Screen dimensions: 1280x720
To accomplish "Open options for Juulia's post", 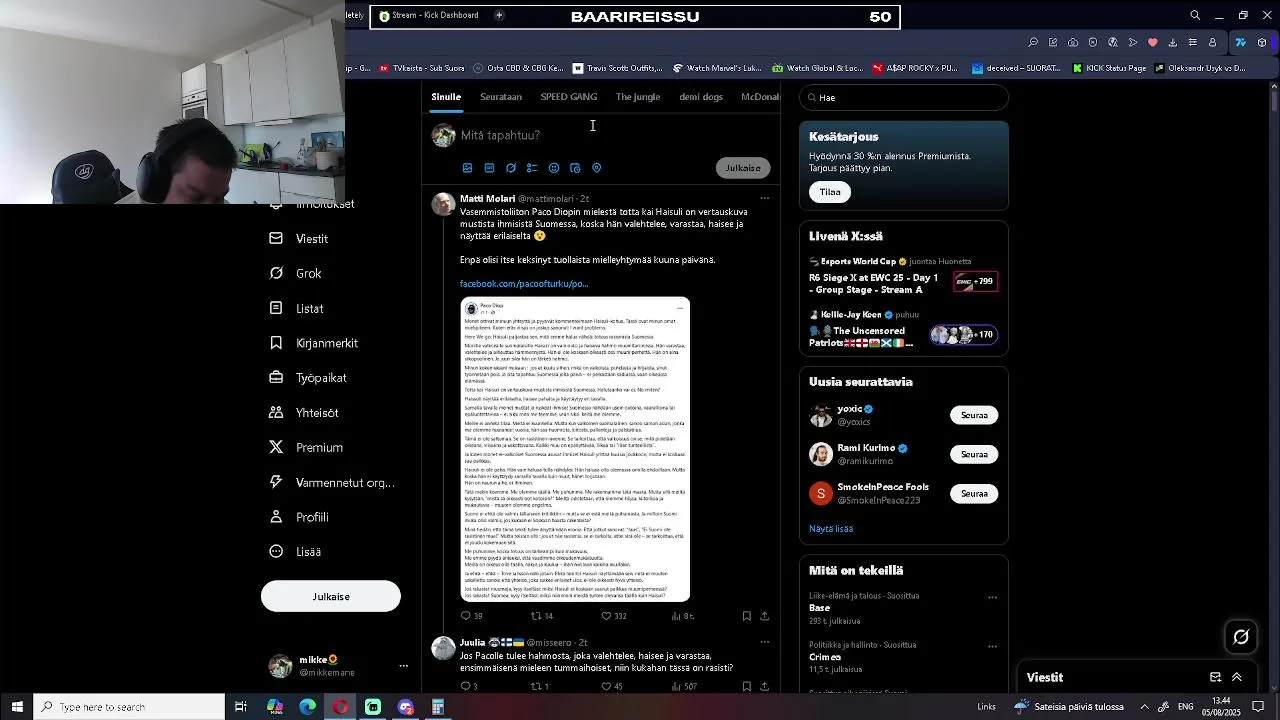I will (x=765, y=642).
